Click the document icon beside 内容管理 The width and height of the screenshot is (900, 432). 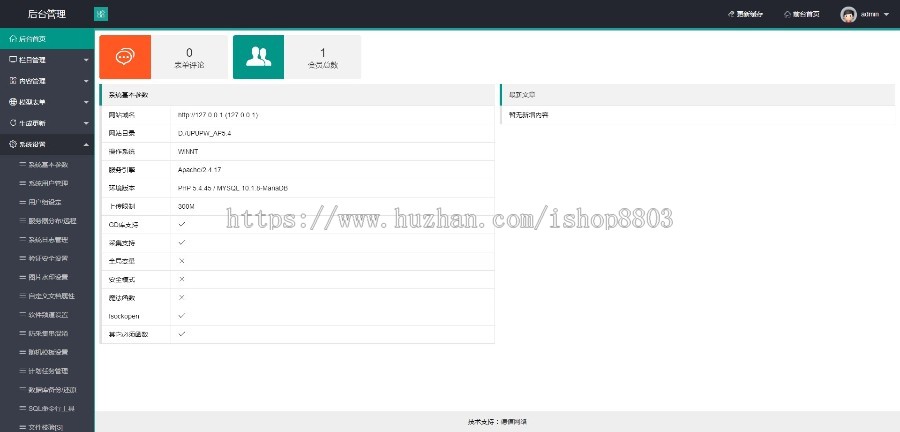coord(13,81)
